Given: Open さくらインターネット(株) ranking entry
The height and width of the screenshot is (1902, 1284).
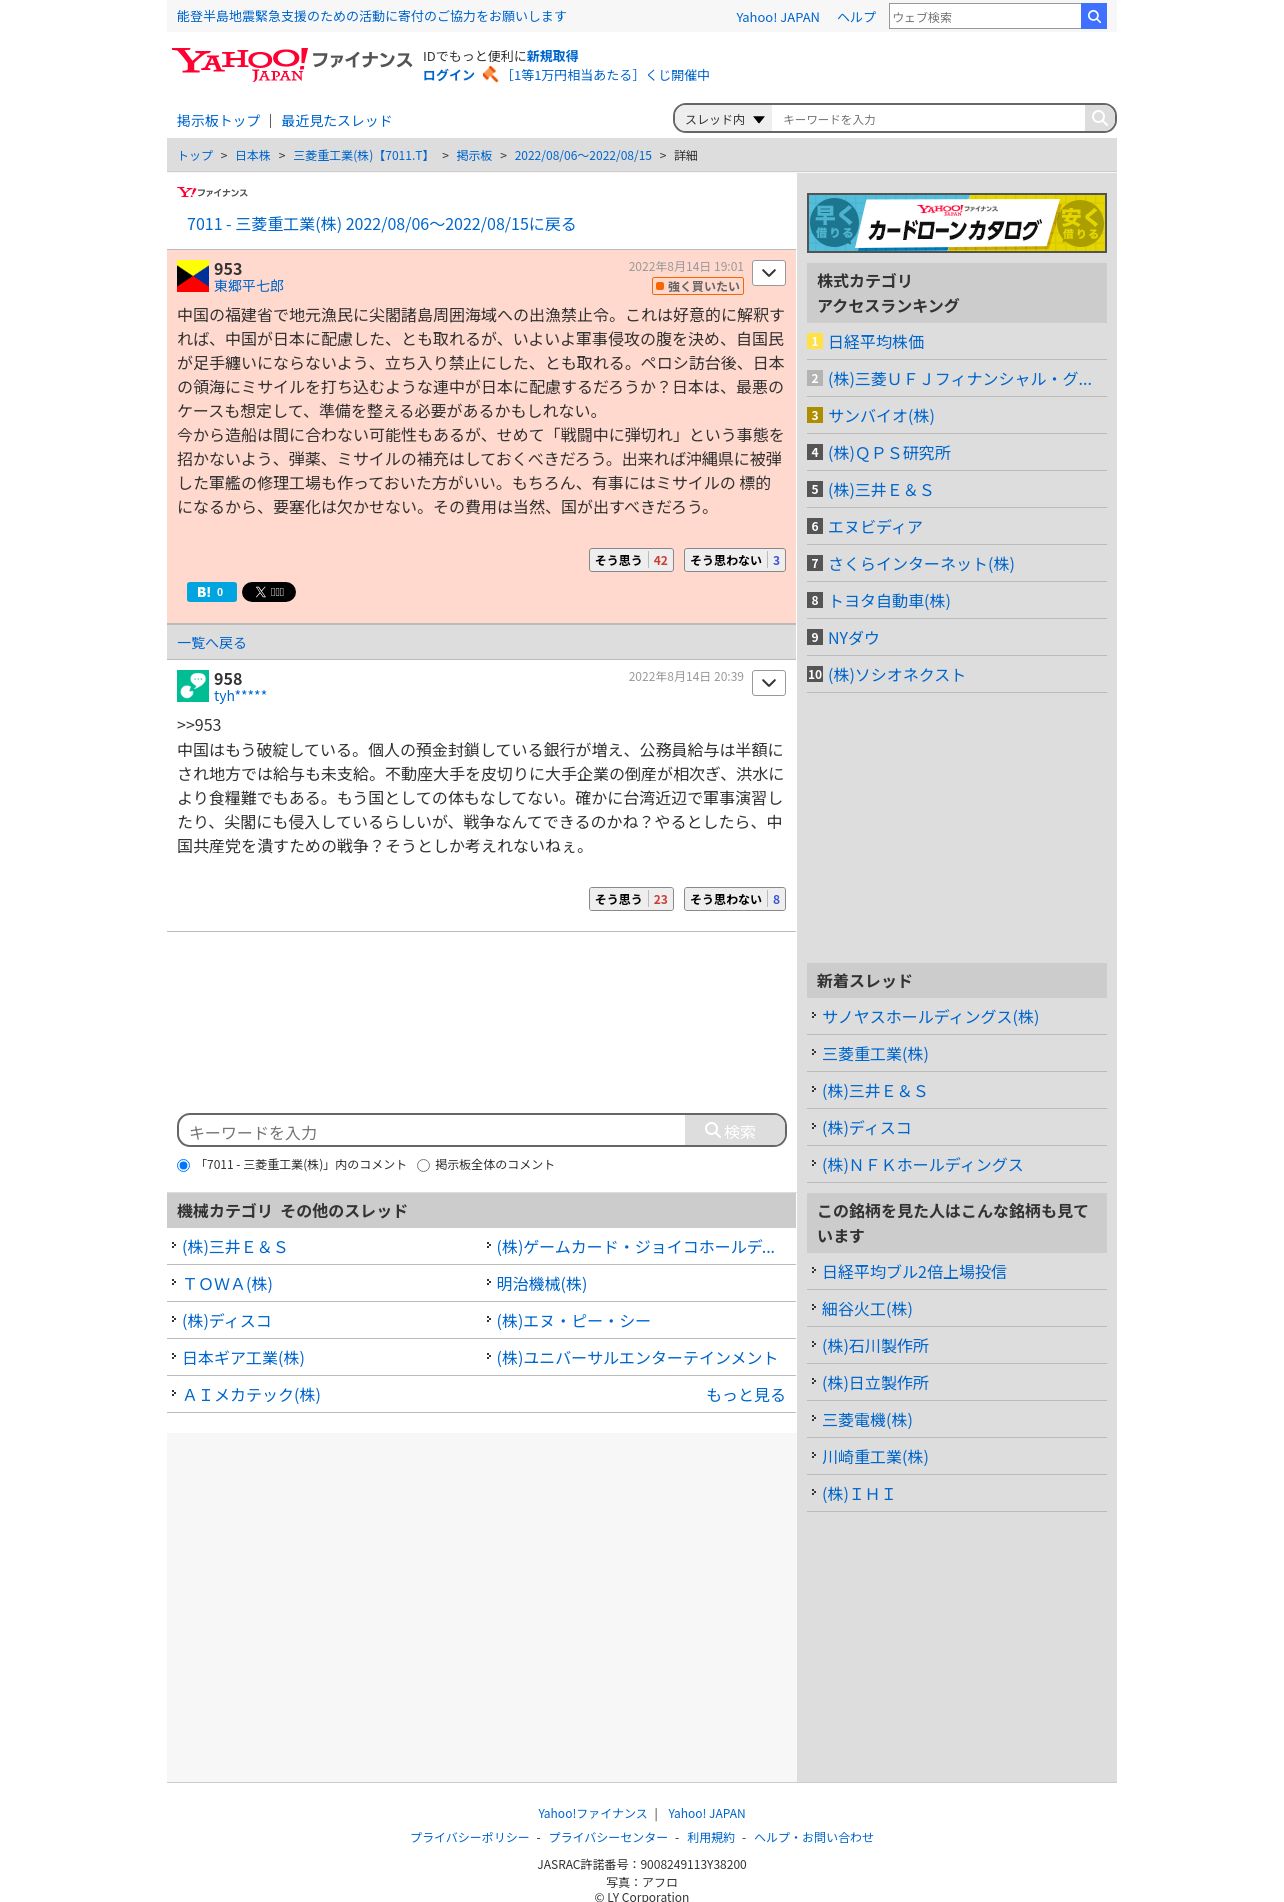Looking at the screenshot, I should (x=921, y=564).
